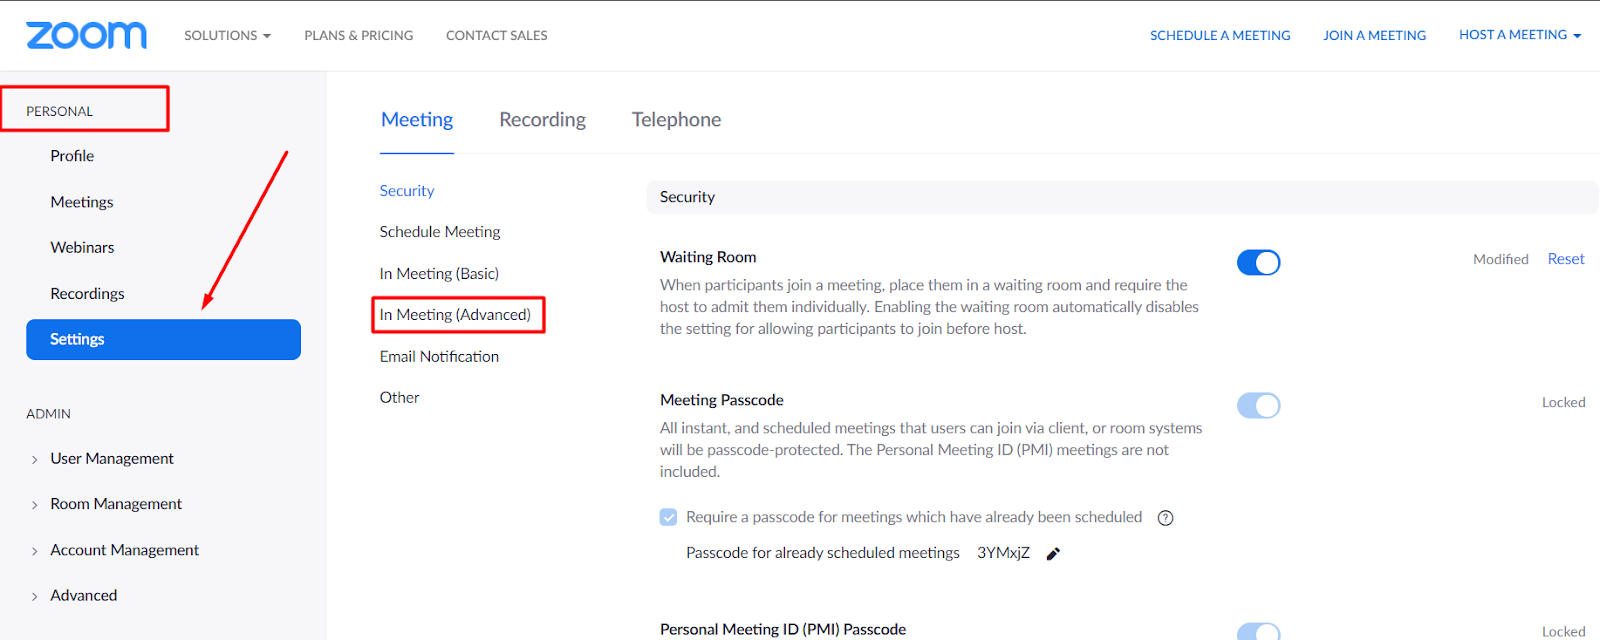Open Contact Sales
This screenshot has height=640, width=1600.
pos(497,35)
